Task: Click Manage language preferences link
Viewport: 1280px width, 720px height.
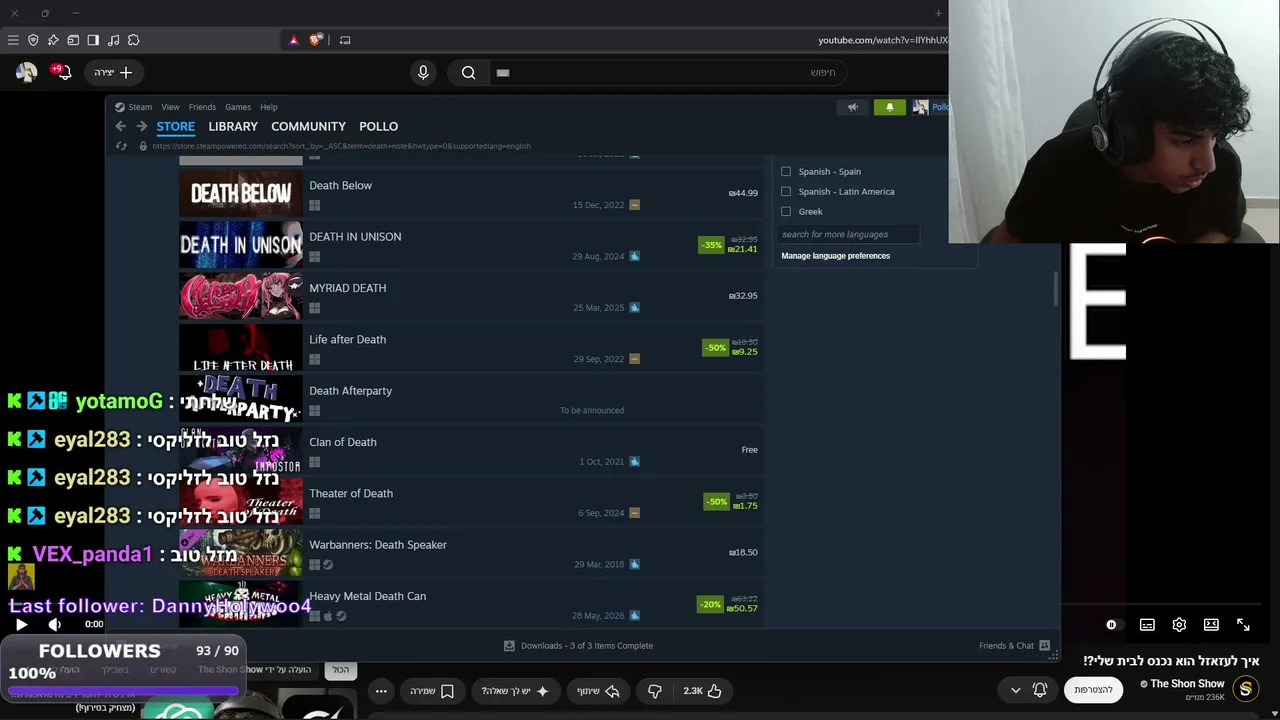Action: [x=836, y=256]
